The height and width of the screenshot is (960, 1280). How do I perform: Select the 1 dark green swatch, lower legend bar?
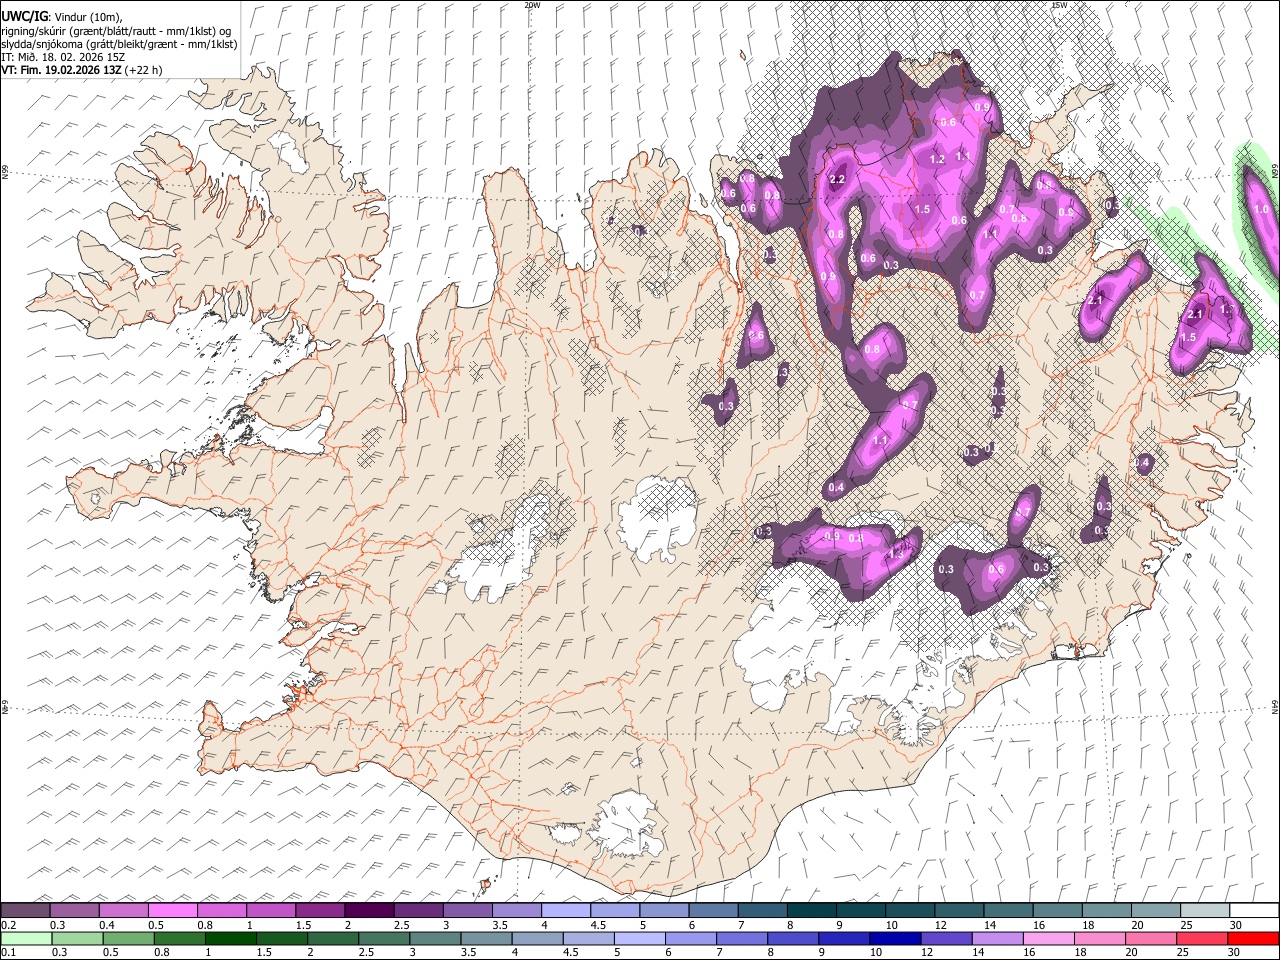coord(230,938)
